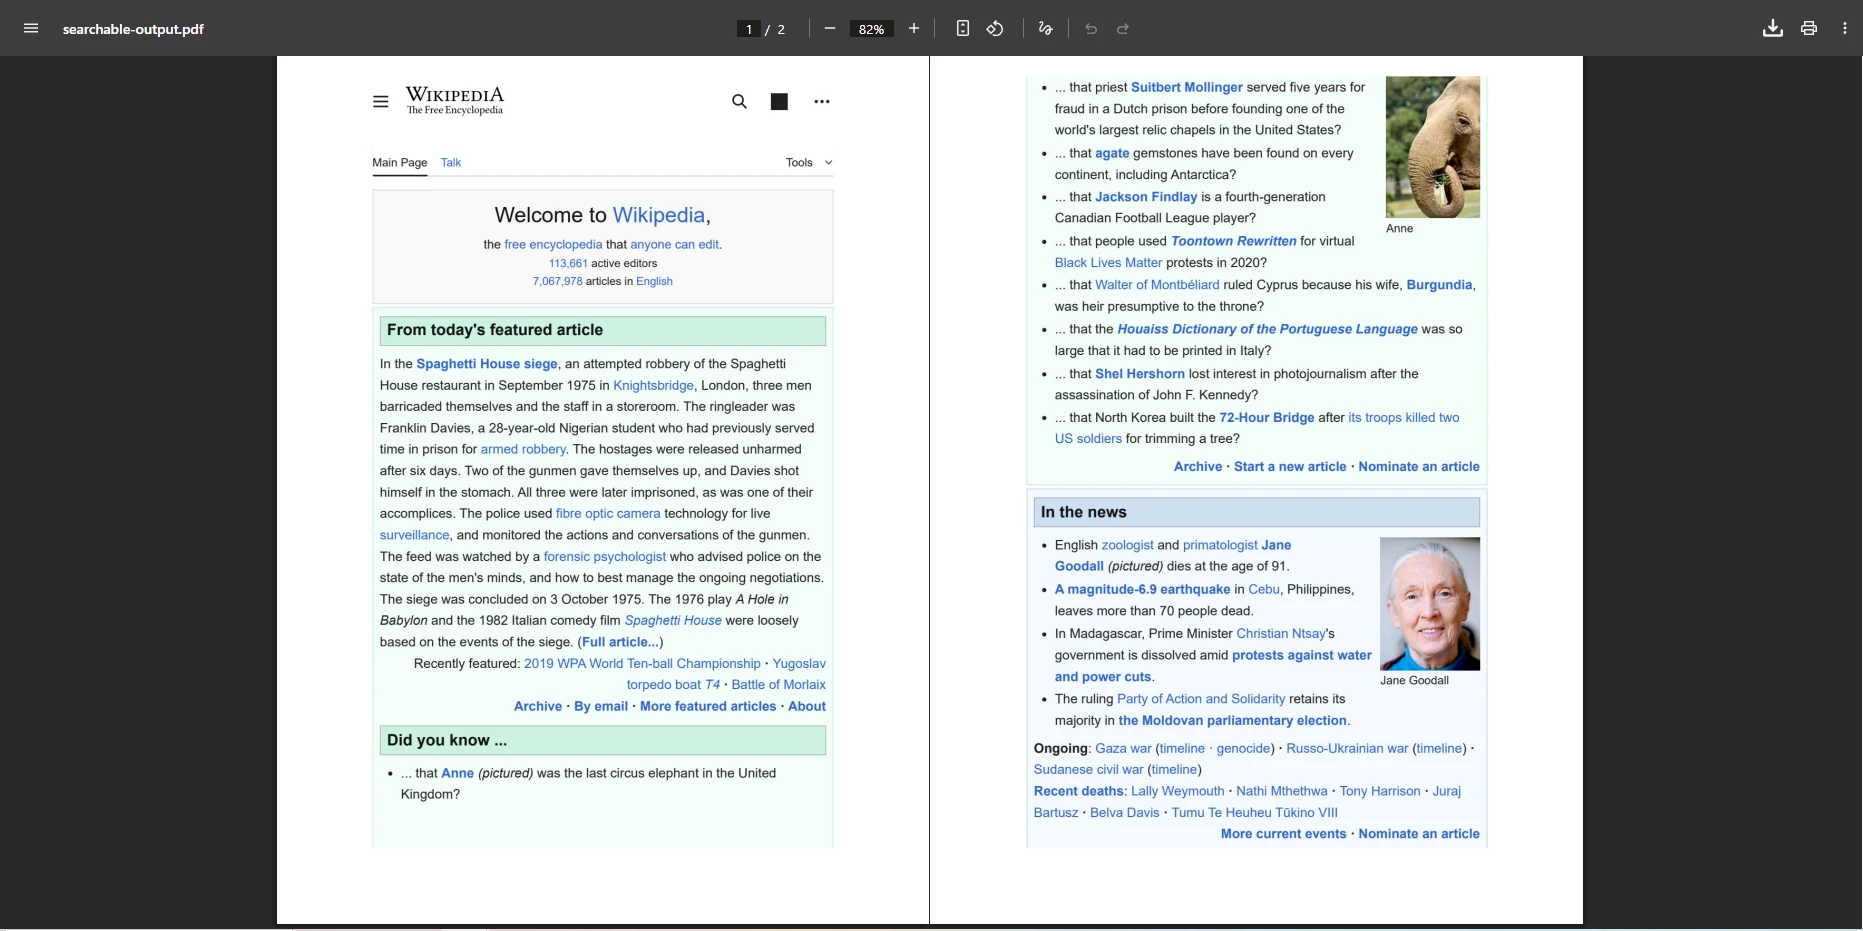The image size is (1863, 931).
Task: Print the PDF document
Action: click(1808, 29)
